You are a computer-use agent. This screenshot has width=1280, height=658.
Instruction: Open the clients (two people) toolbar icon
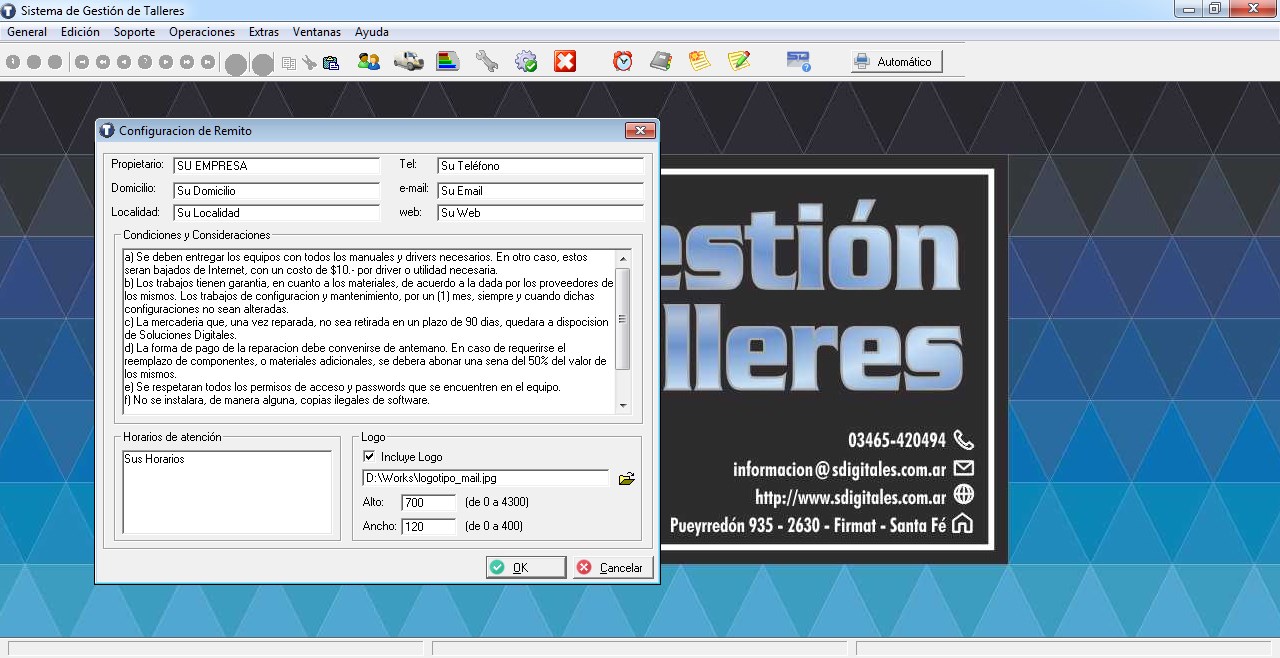(369, 62)
